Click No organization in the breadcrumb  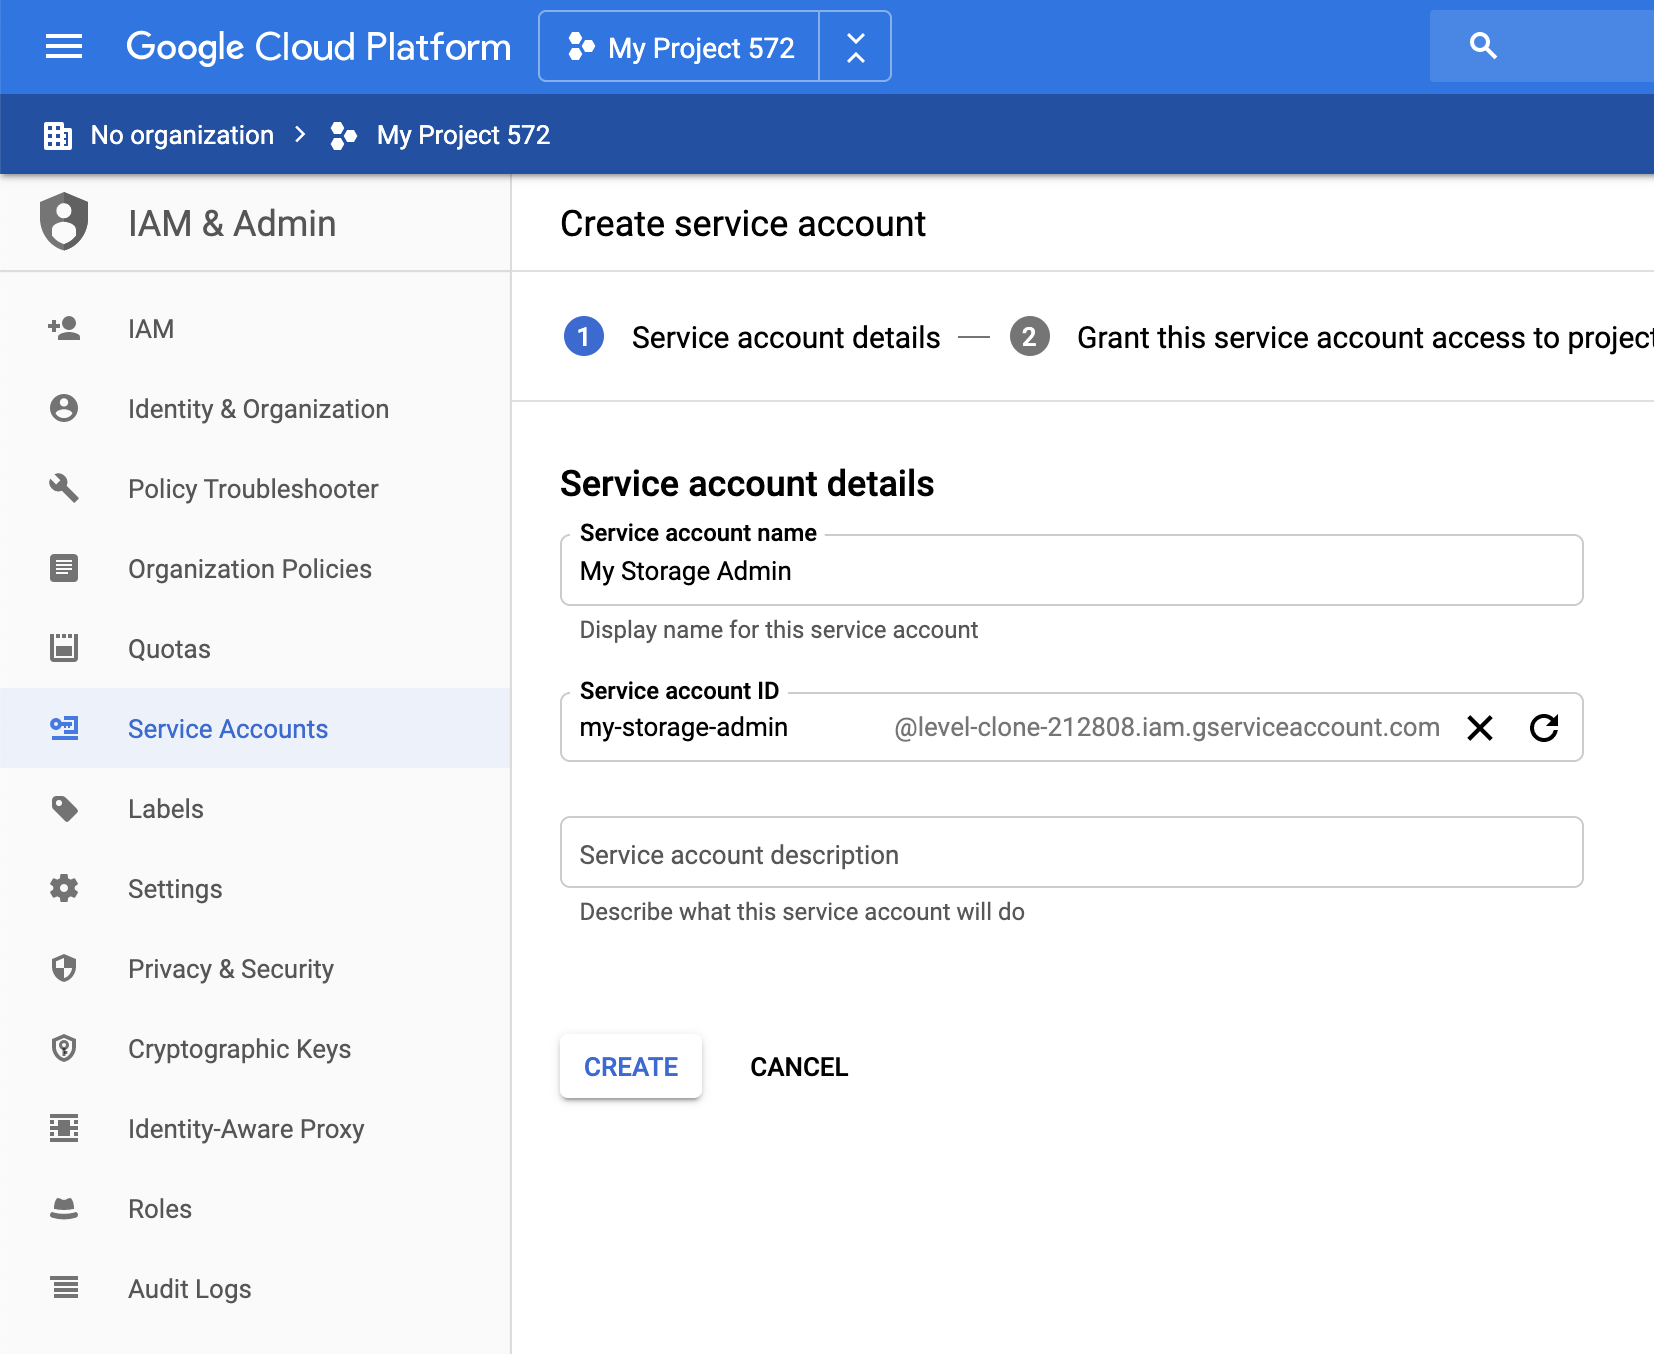click(181, 135)
